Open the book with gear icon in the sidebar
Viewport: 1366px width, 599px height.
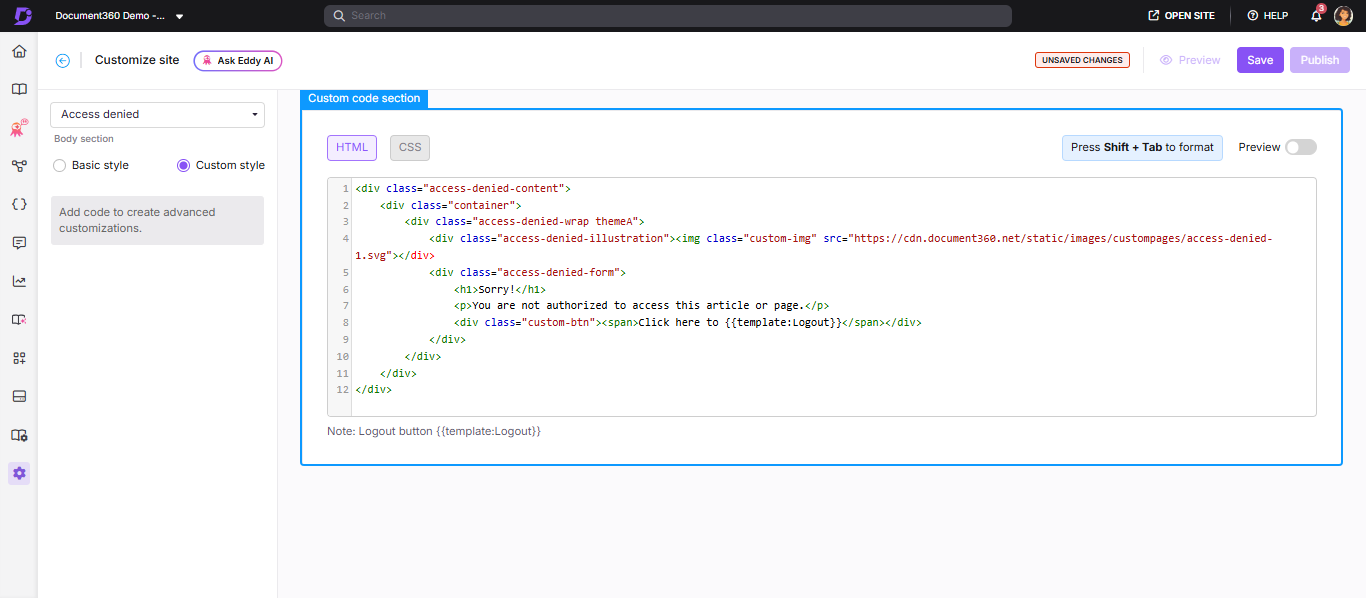19,435
